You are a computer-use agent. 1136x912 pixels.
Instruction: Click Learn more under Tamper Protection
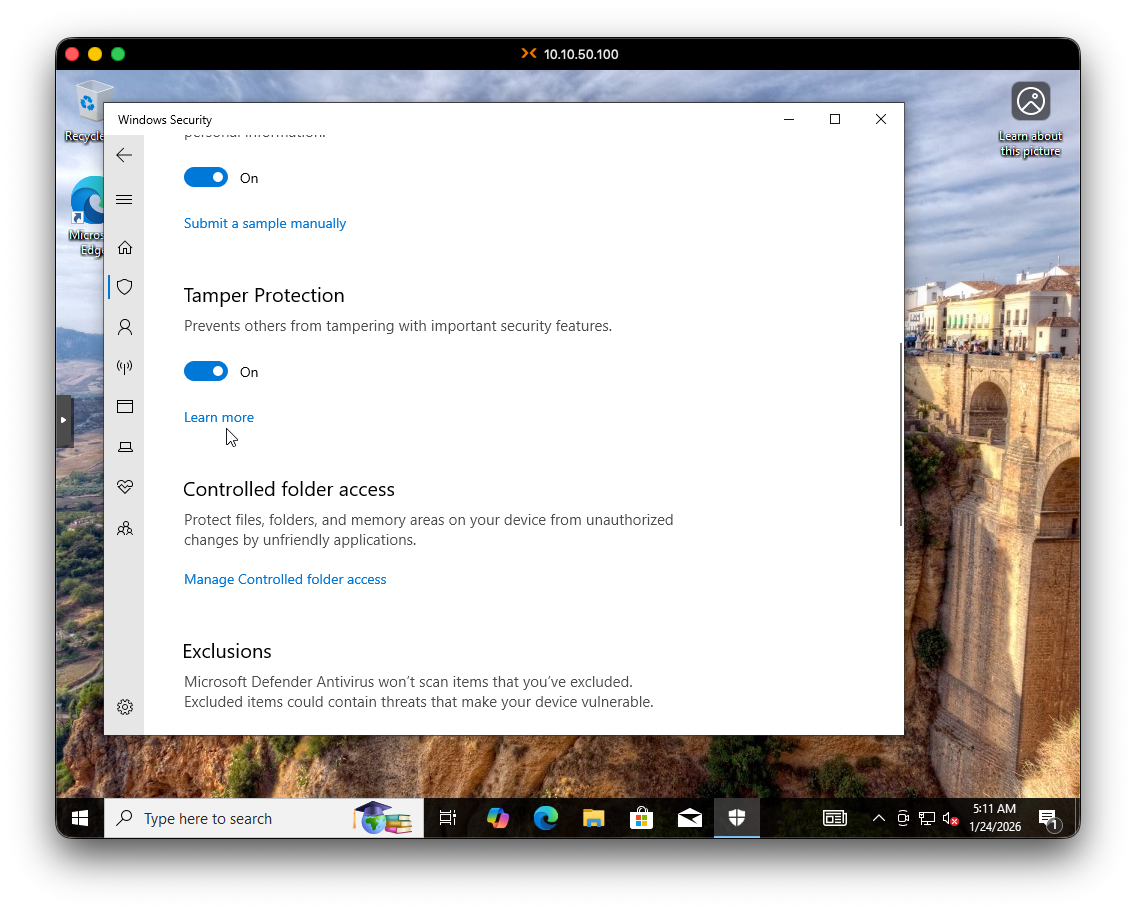(219, 417)
